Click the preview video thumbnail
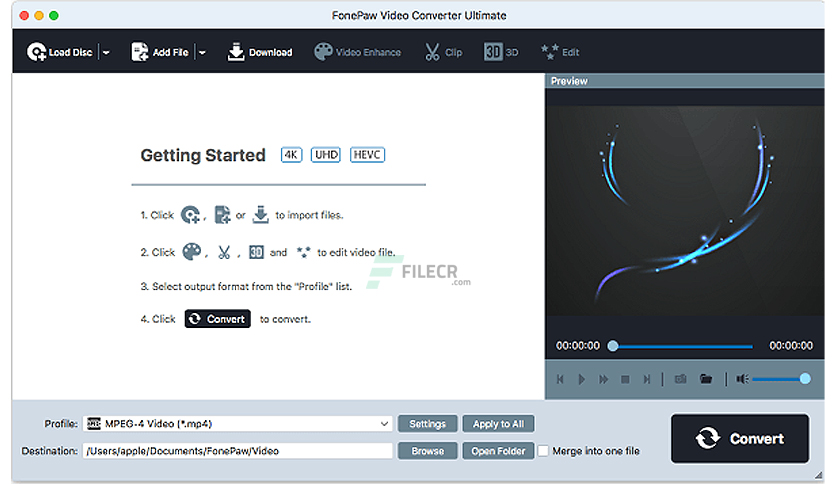Screen dimensions: 836x484 pyautogui.click(x=685, y=211)
